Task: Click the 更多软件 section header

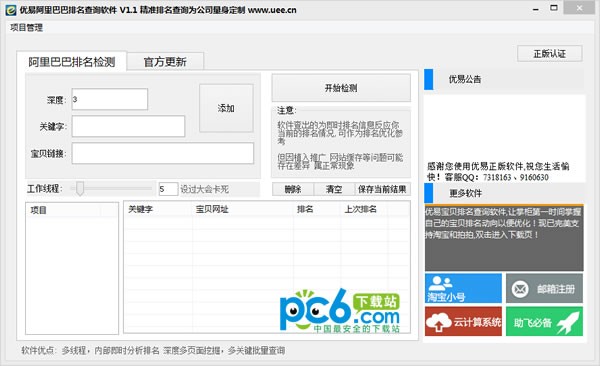Action: (x=504, y=193)
